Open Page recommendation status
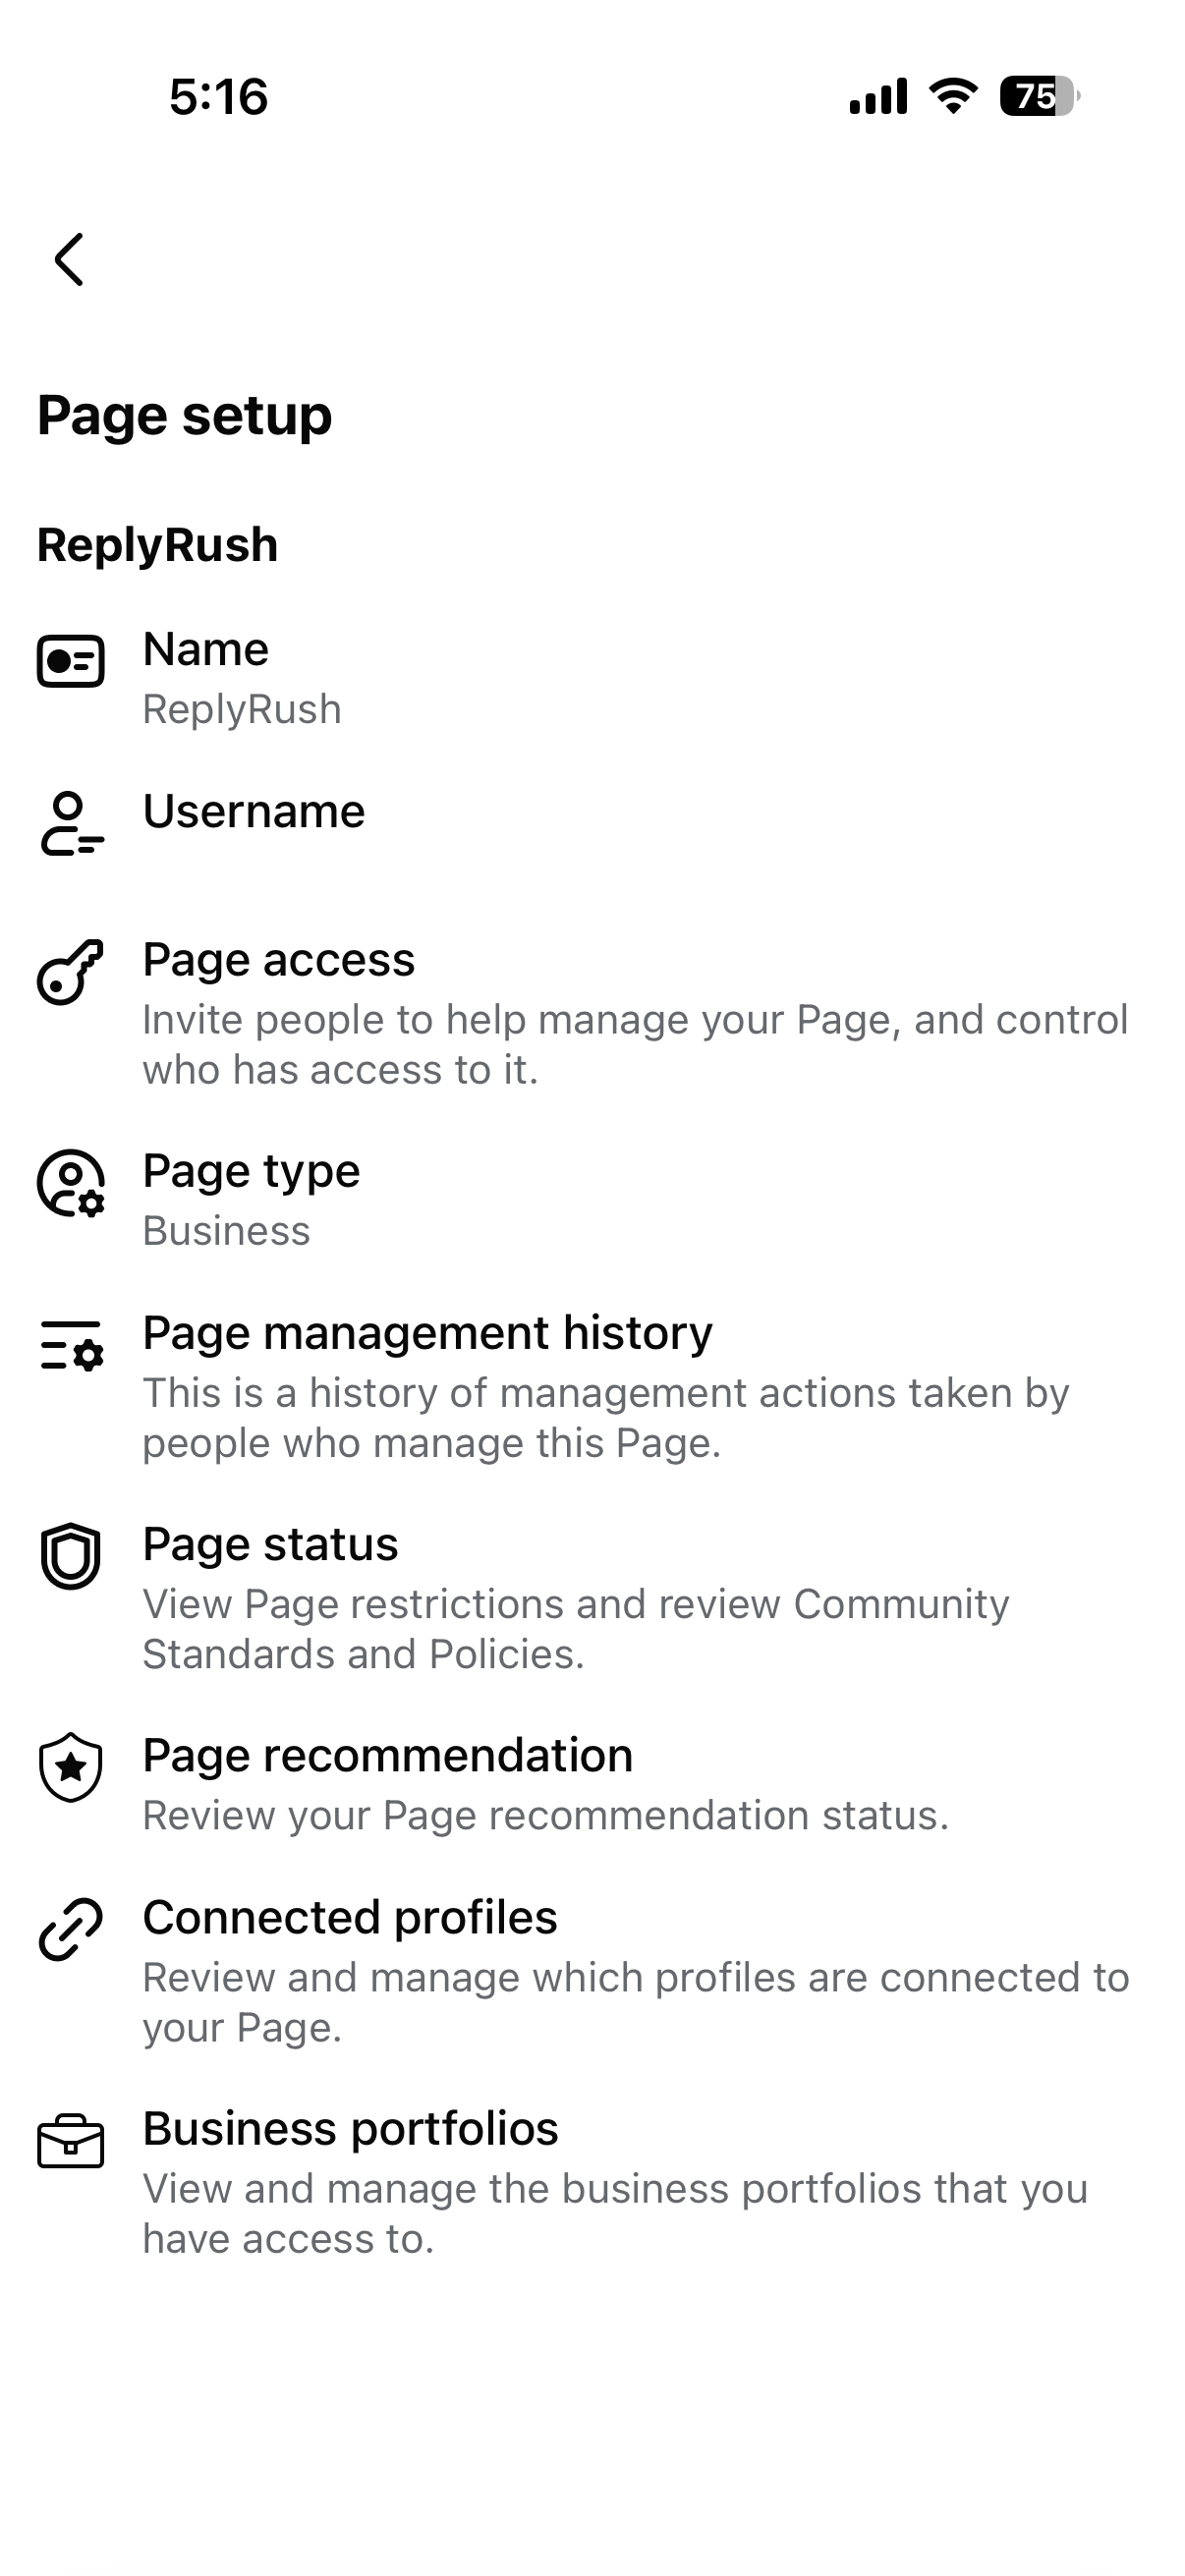This screenshot has height=2576, width=1185. 592,1784
